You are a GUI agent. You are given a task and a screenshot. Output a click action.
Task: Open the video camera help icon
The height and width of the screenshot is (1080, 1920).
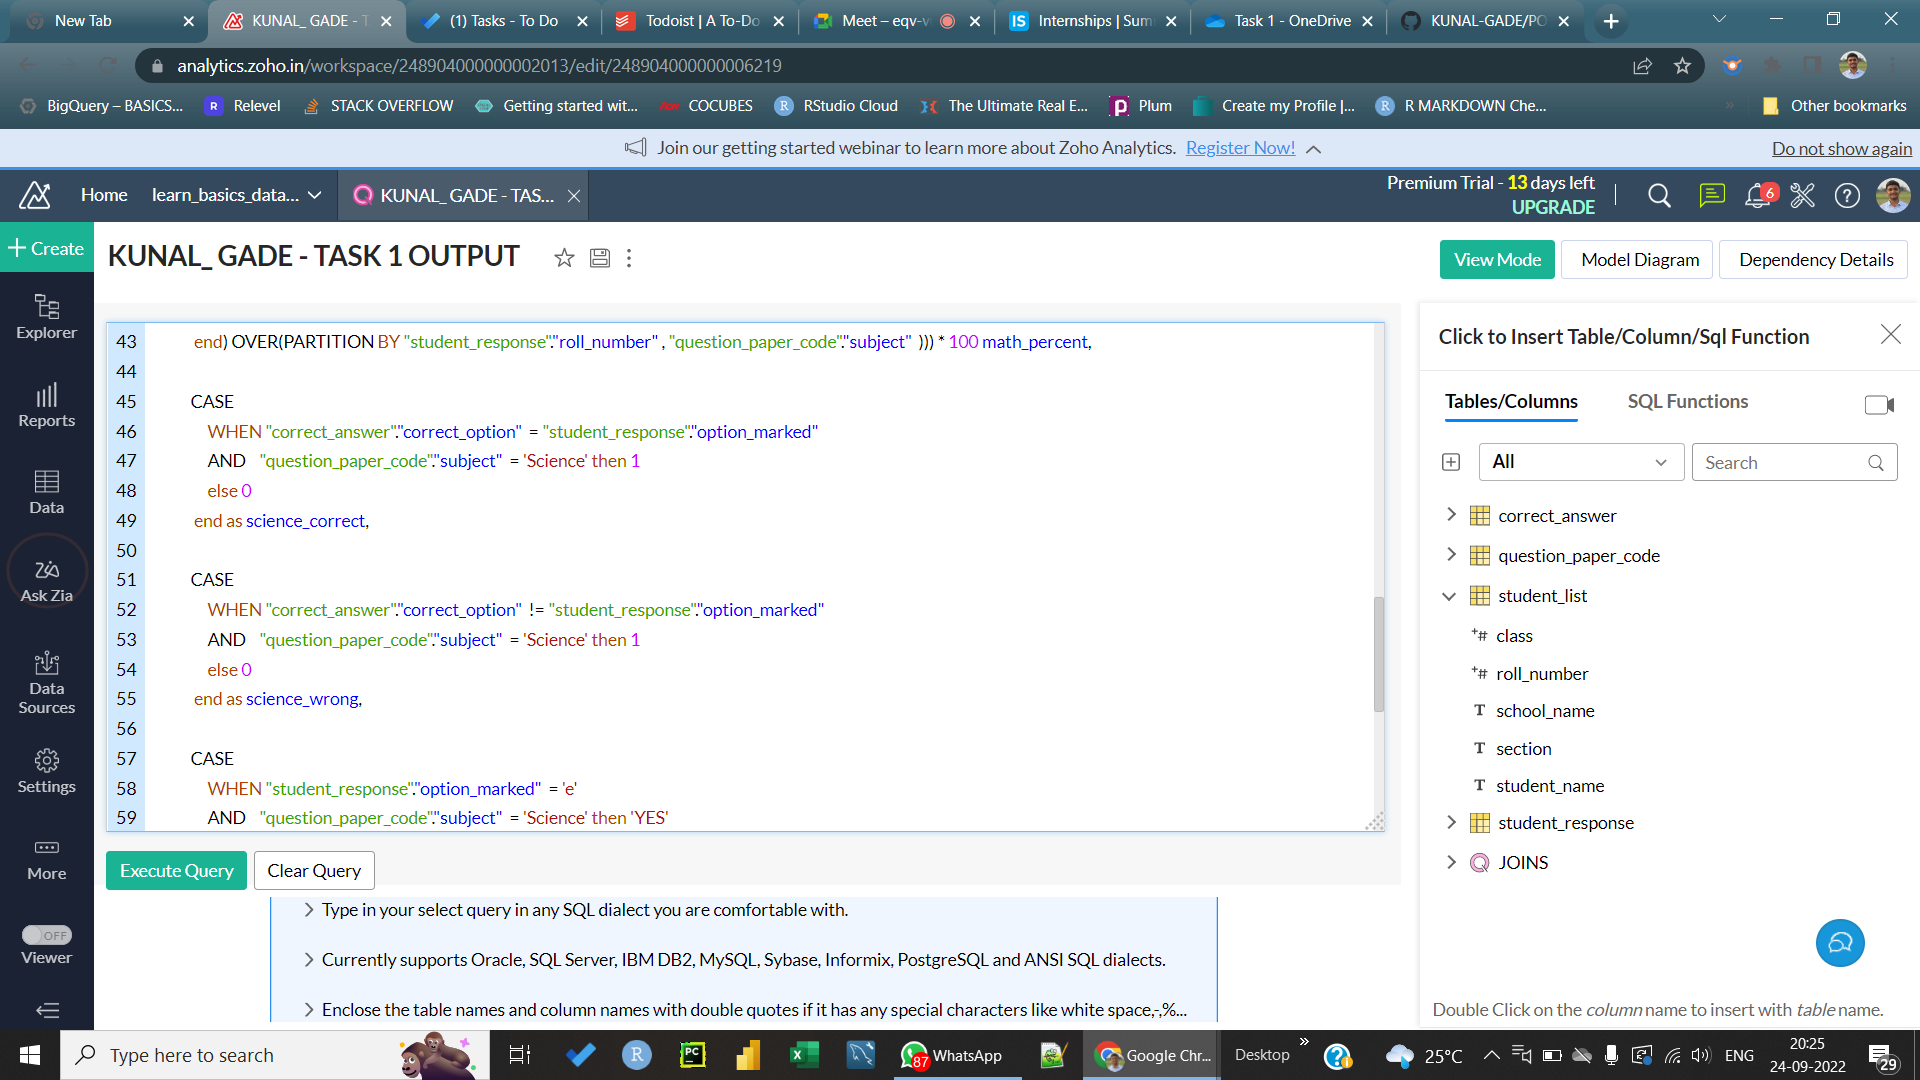pyautogui.click(x=1878, y=404)
